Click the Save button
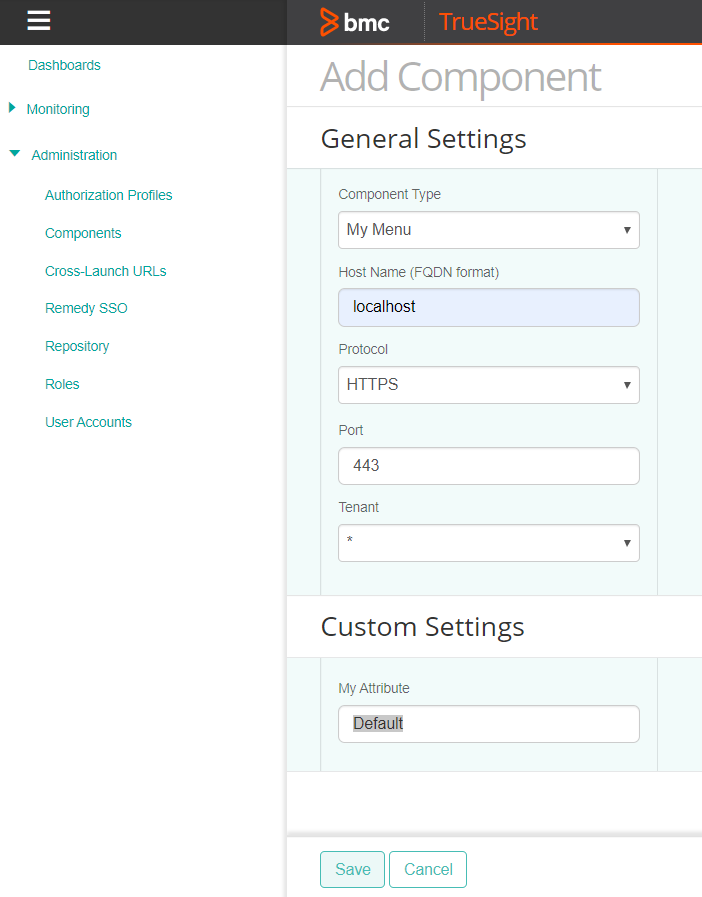 (x=352, y=869)
